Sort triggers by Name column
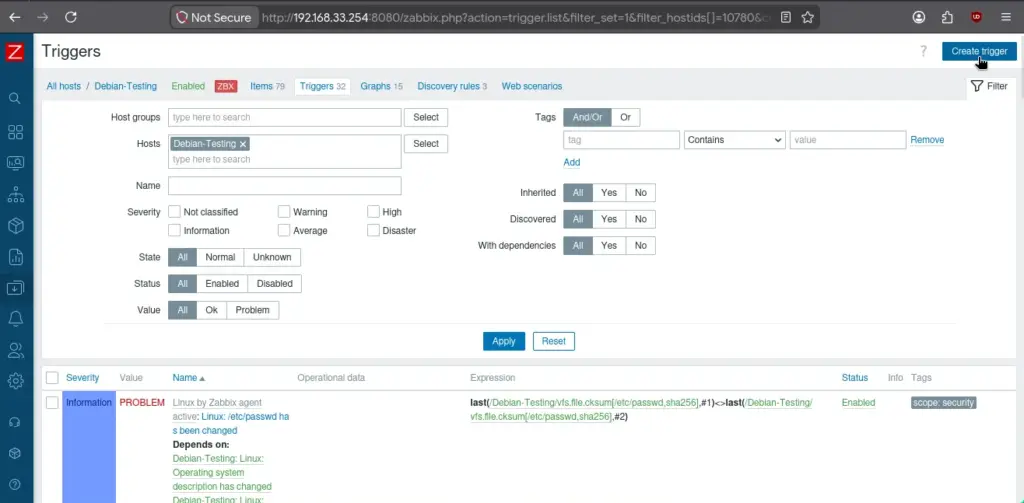This screenshot has width=1024, height=503. pos(189,378)
